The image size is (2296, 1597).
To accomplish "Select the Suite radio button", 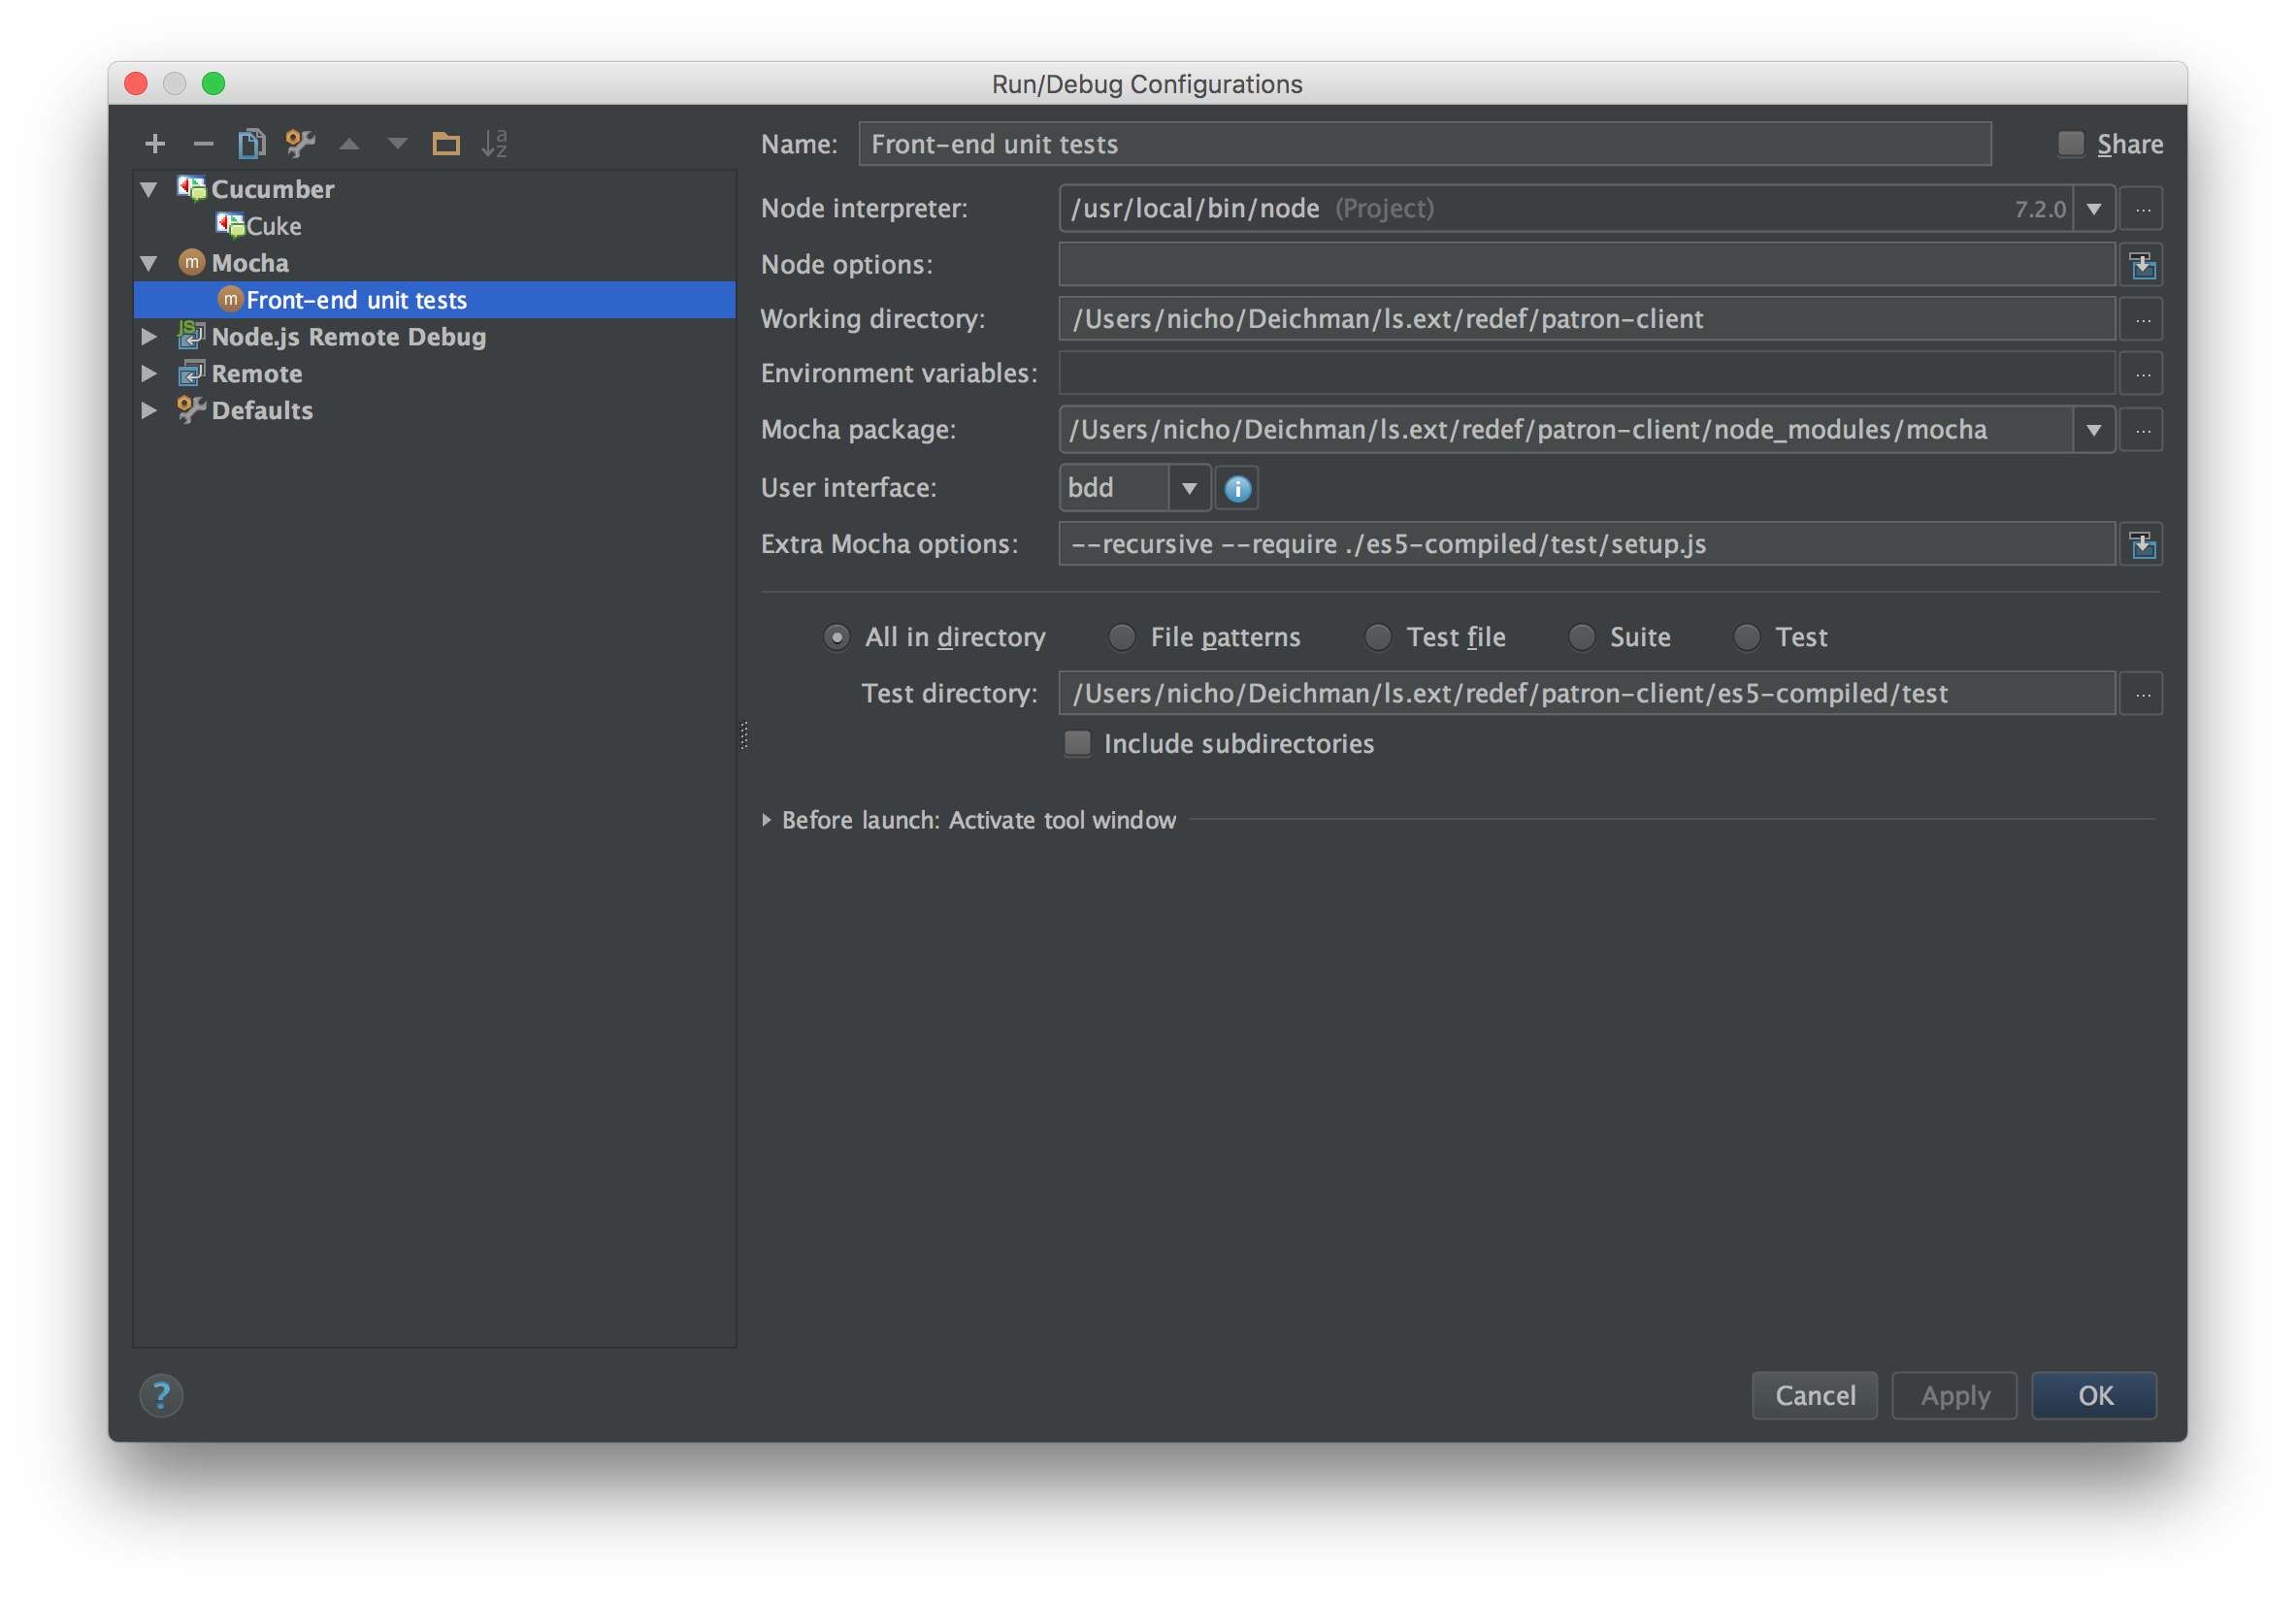I will click(1581, 637).
